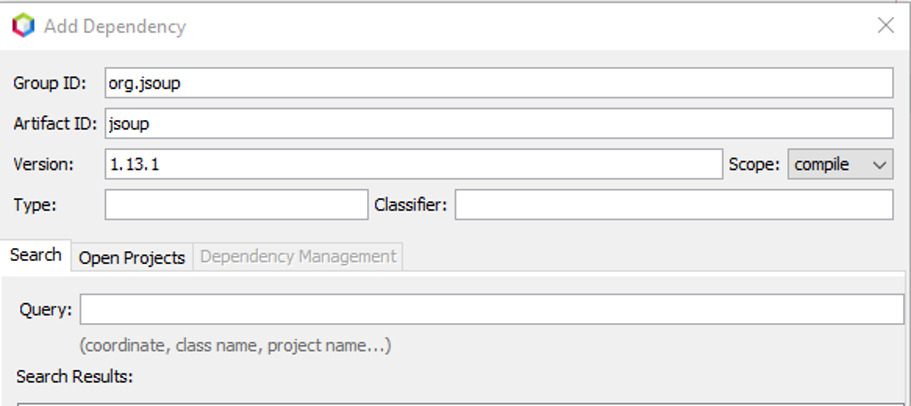Open the Scope dropdown set to compile

[x=840, y=164]
